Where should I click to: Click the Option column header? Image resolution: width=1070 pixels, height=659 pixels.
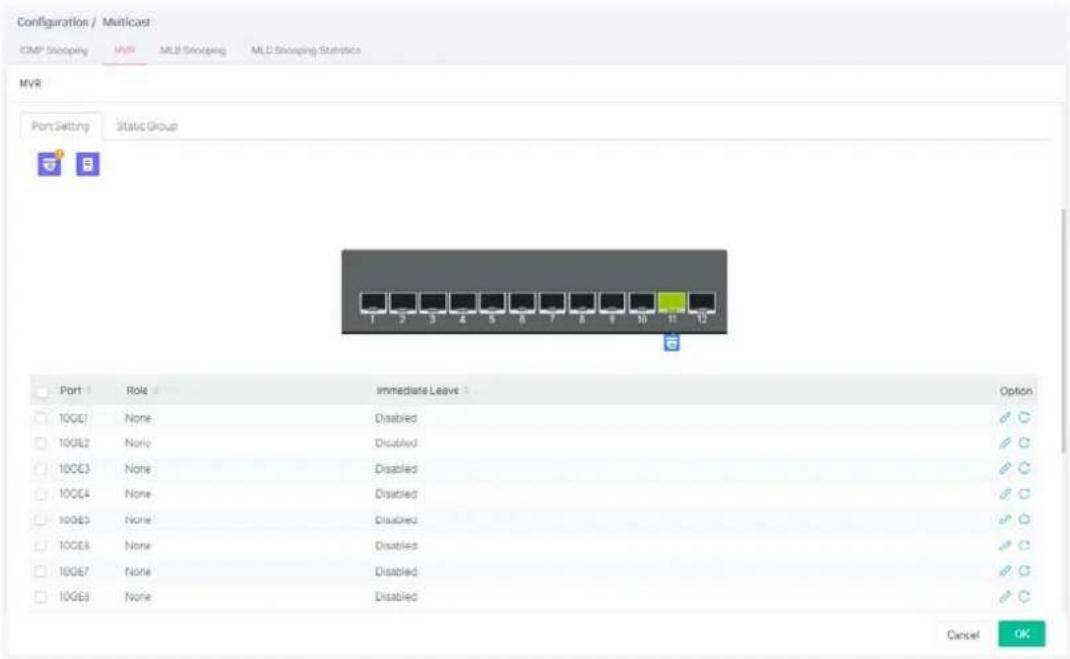pos(1015,391)
